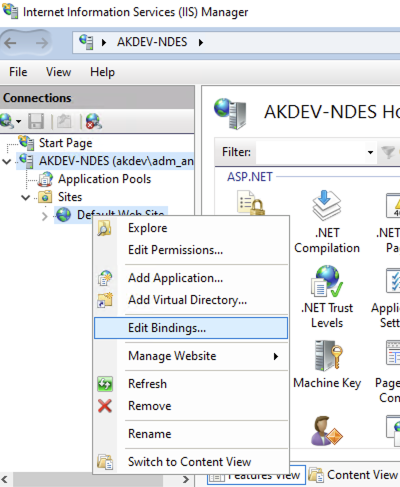
Task: Select Application Pools in tree
Action: tap(104, 179)
